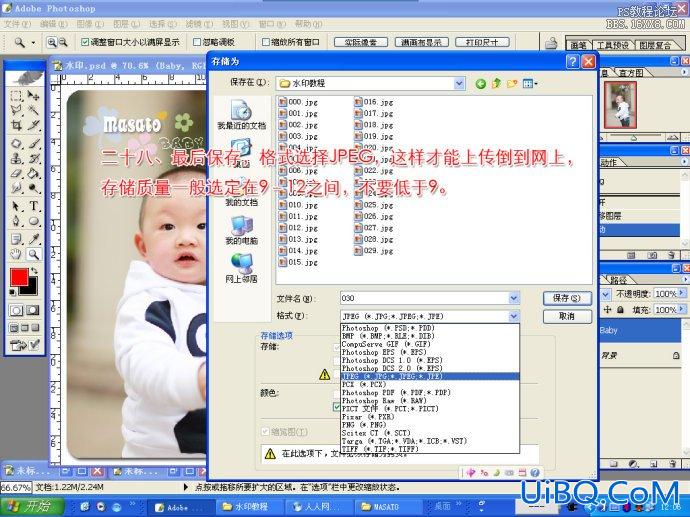Screen dimensions: 690x517
Task: Switch to the 直方图 histogram tab
Action: 631,73
